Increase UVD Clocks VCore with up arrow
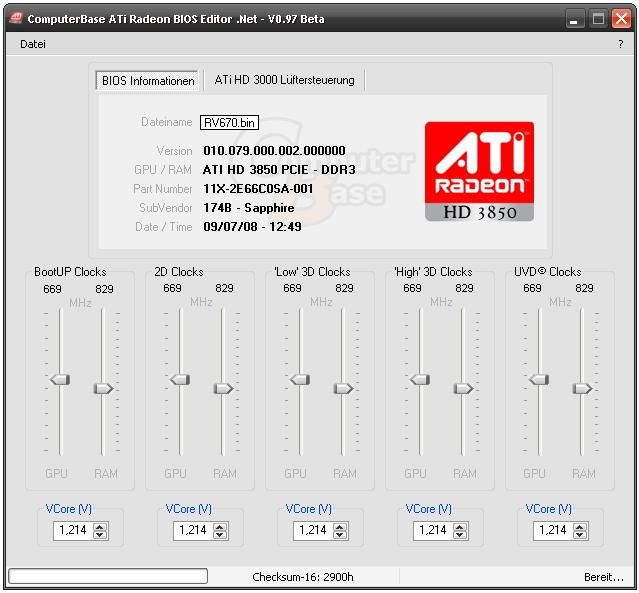 (x=580, y=527)
